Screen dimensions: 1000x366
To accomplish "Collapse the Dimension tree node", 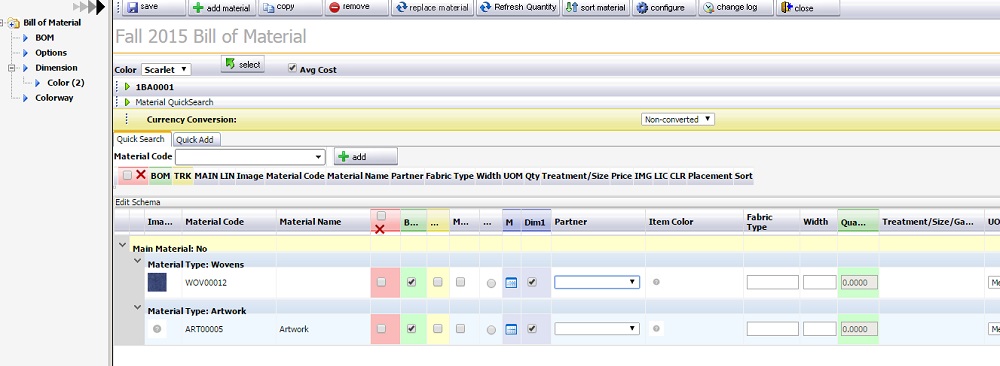I will (x=11, y=68).
